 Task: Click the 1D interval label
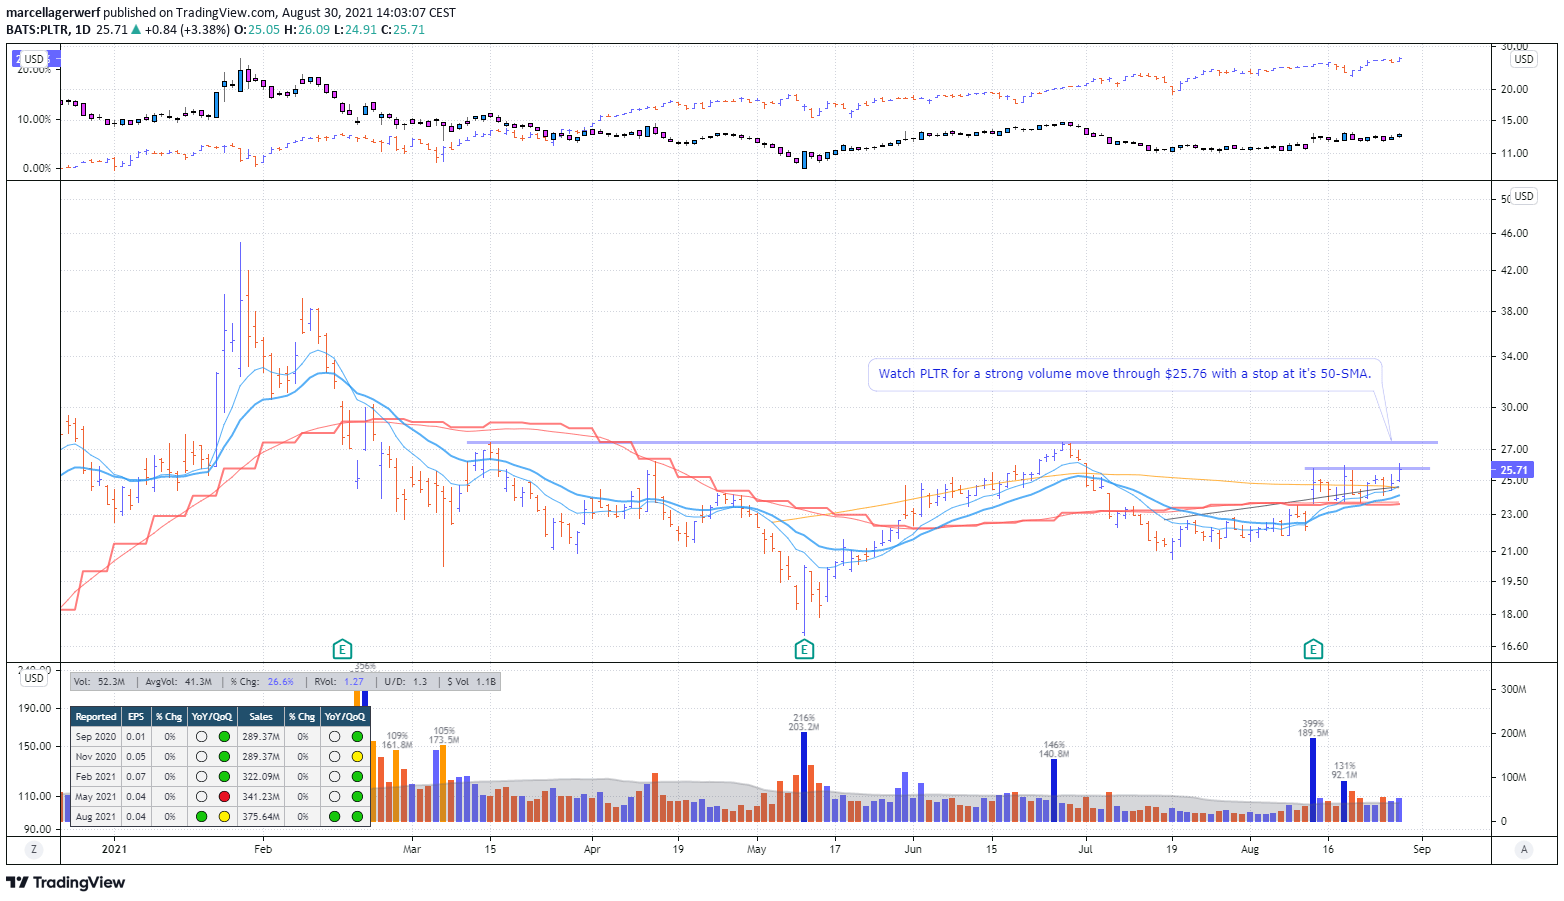click(x=83, y=30)
